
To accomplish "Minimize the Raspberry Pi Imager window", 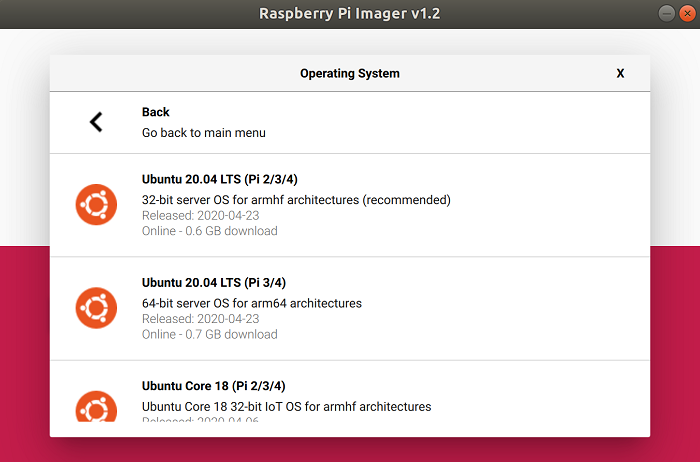I will point(667,14).
